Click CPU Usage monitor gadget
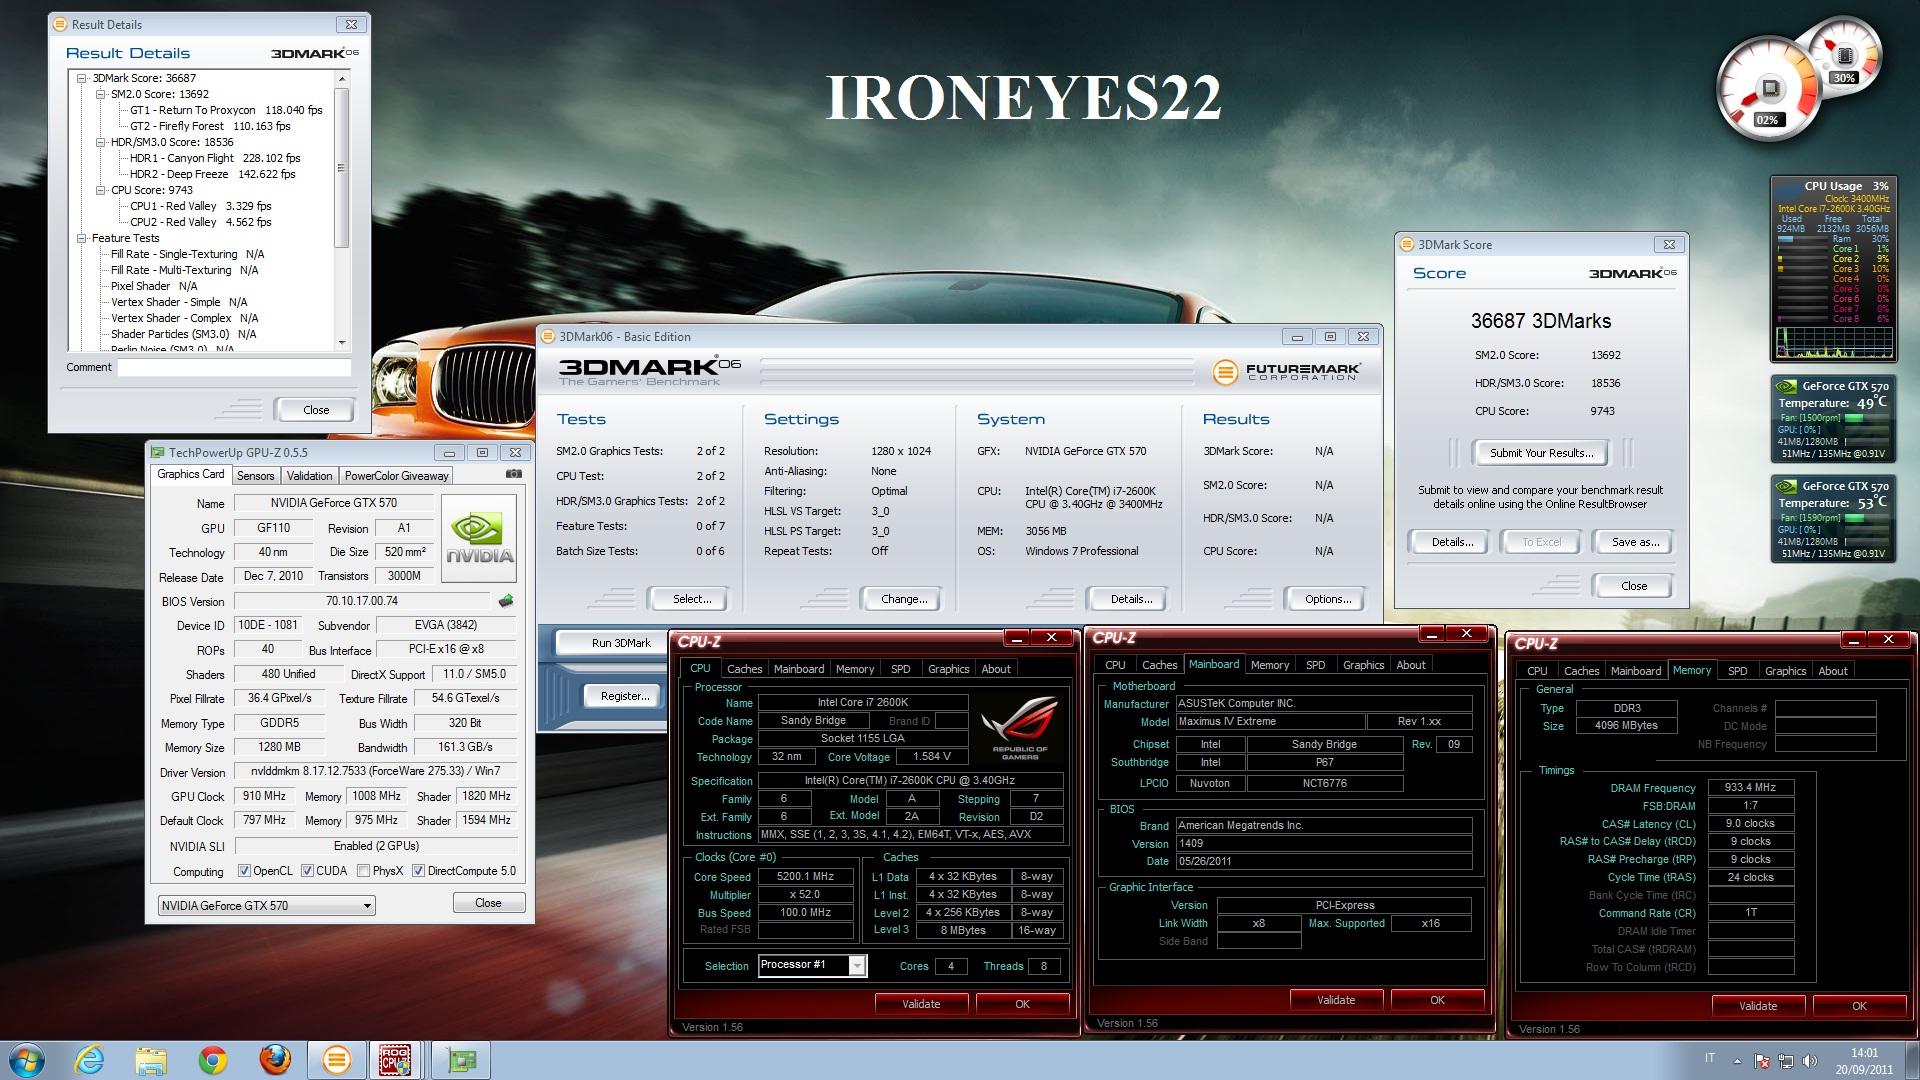Viewport: 1920px width, 1080px height. tap(1833, 268)
